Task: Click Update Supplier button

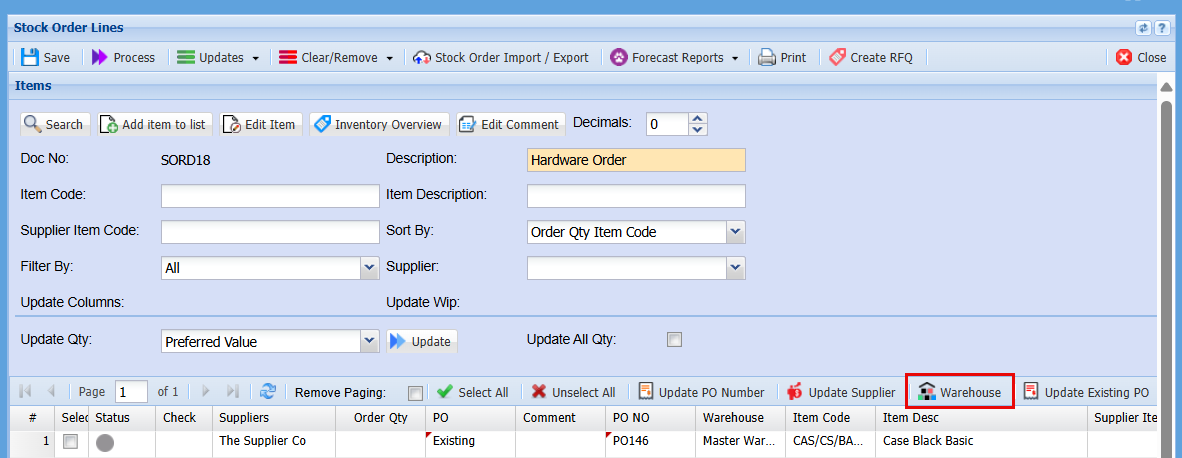Action: (841, 392)
